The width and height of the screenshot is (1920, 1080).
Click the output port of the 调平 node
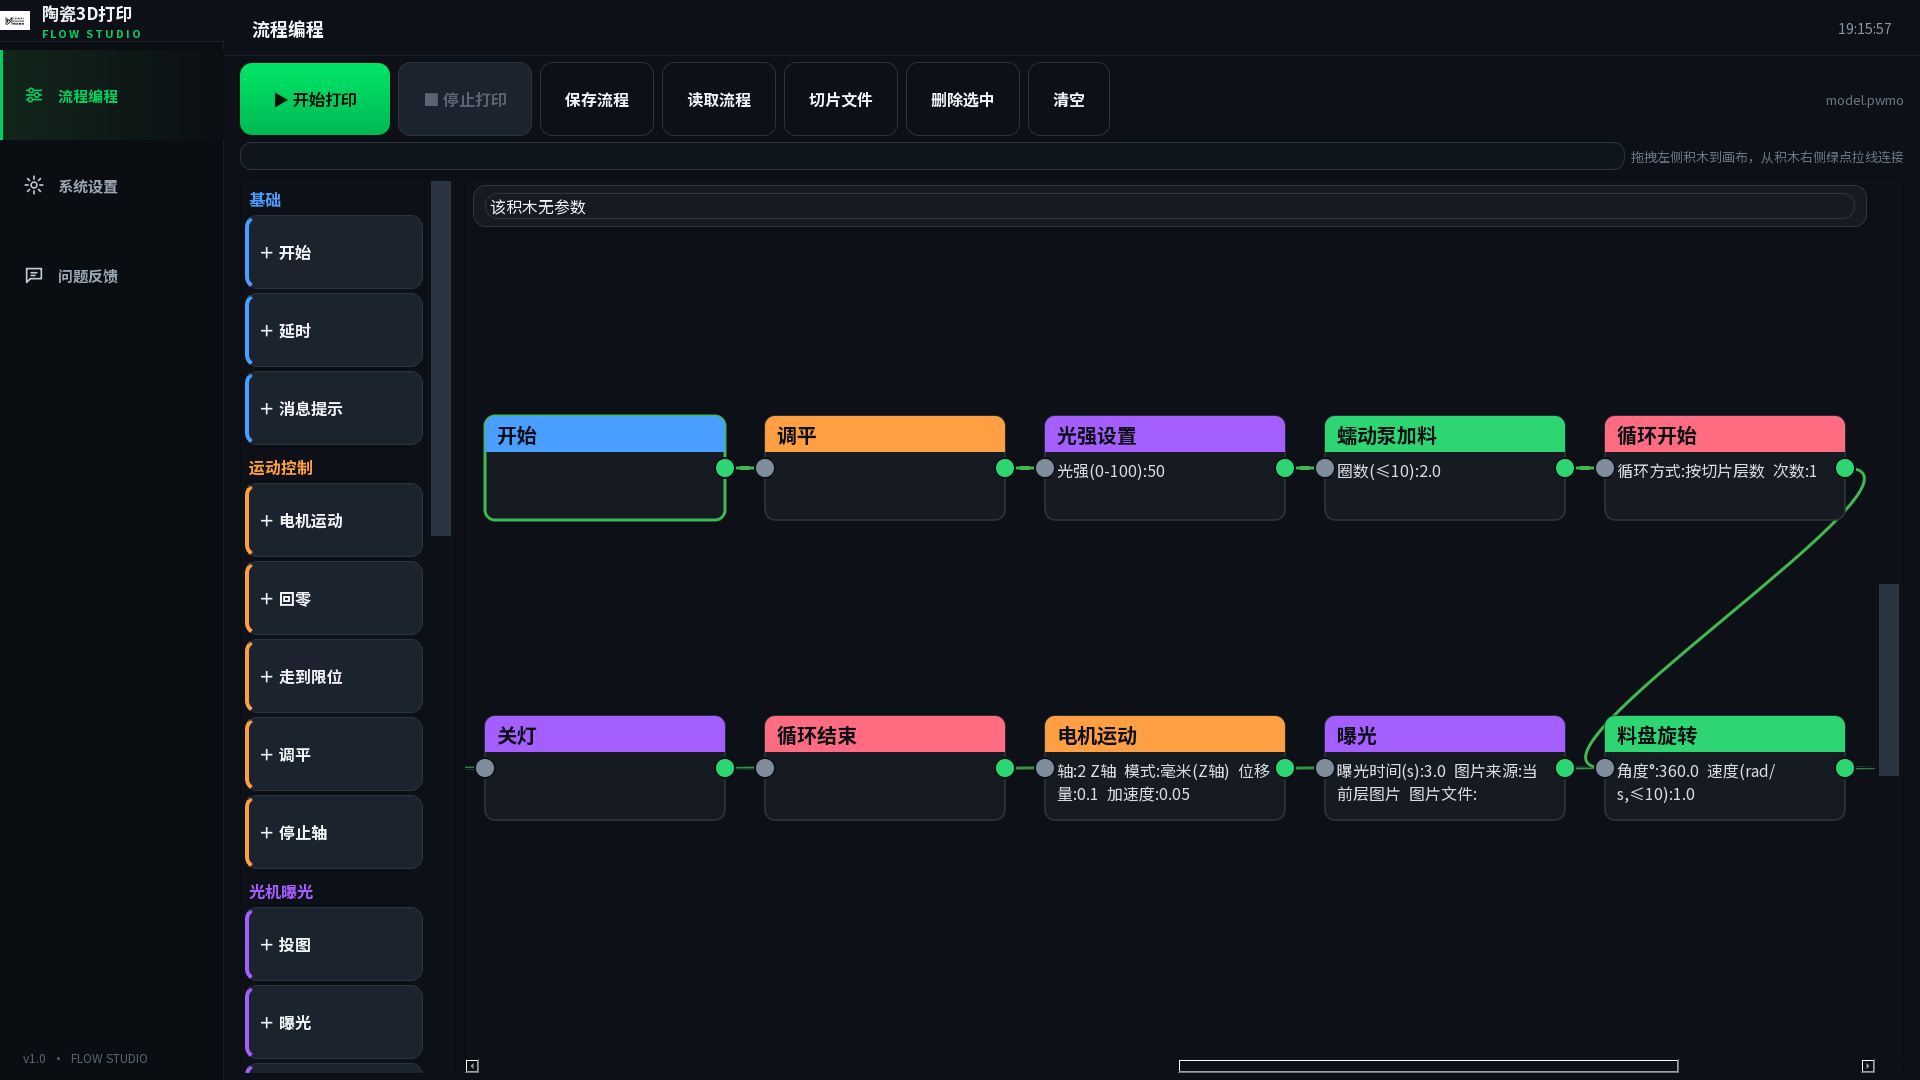[1005, 468]
